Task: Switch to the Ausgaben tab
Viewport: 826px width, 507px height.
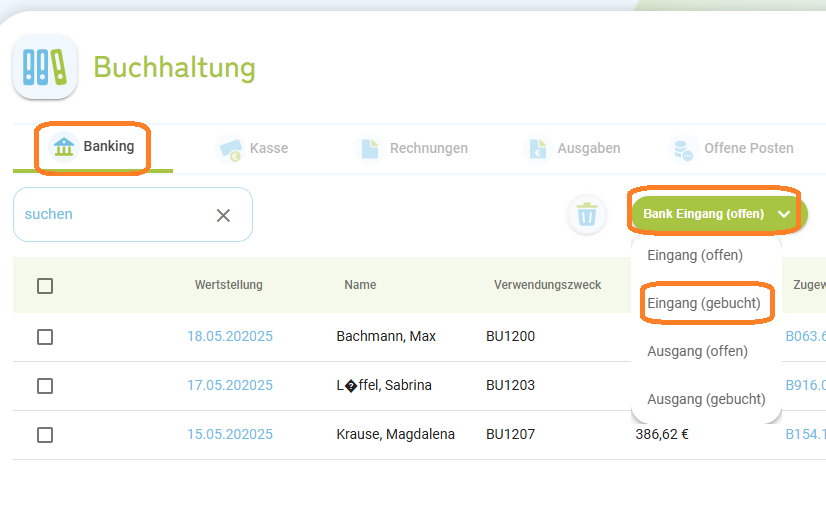Action: click(x=572, y=149)
